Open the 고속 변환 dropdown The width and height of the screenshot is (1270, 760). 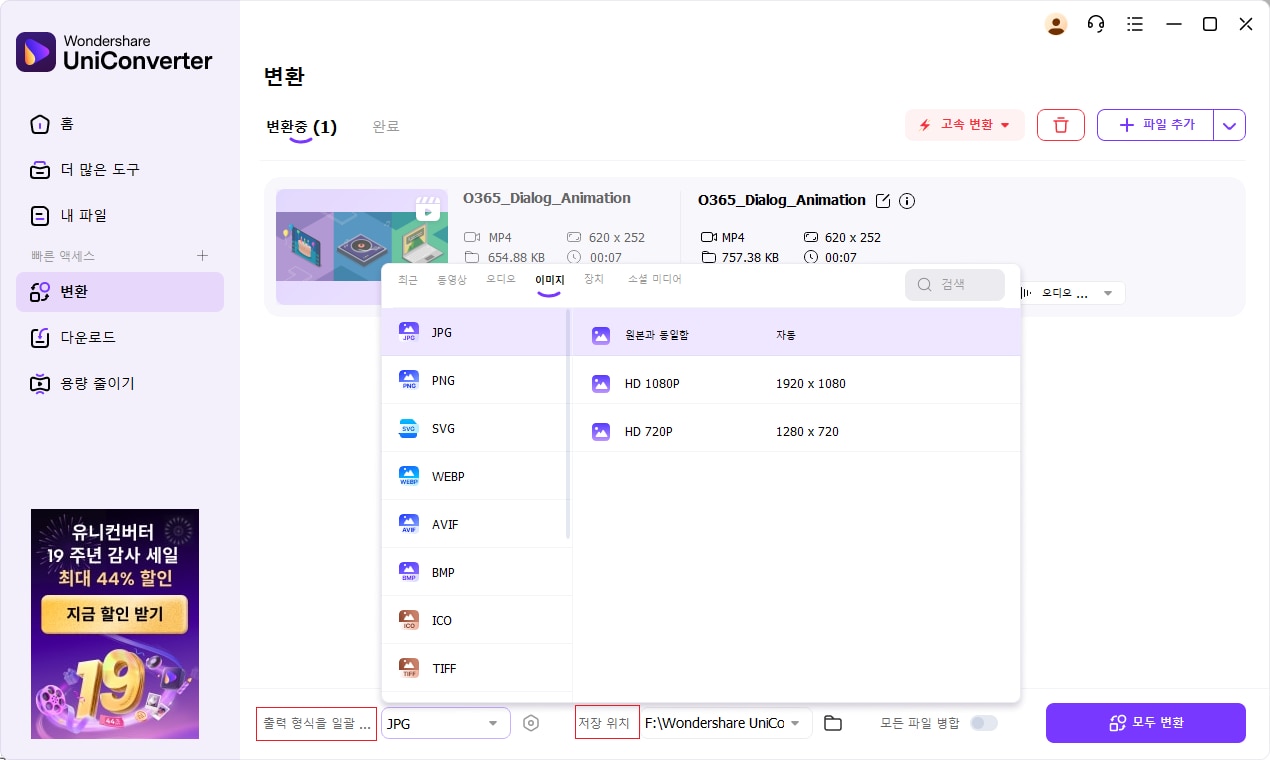pos(965,125)
